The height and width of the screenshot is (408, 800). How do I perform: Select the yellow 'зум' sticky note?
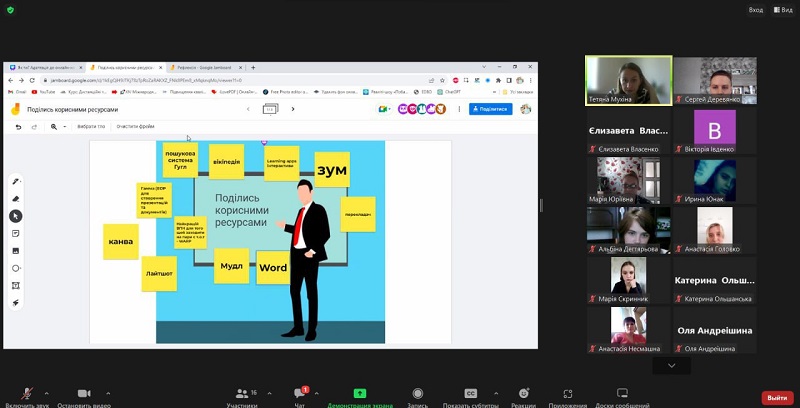point(332,170)
